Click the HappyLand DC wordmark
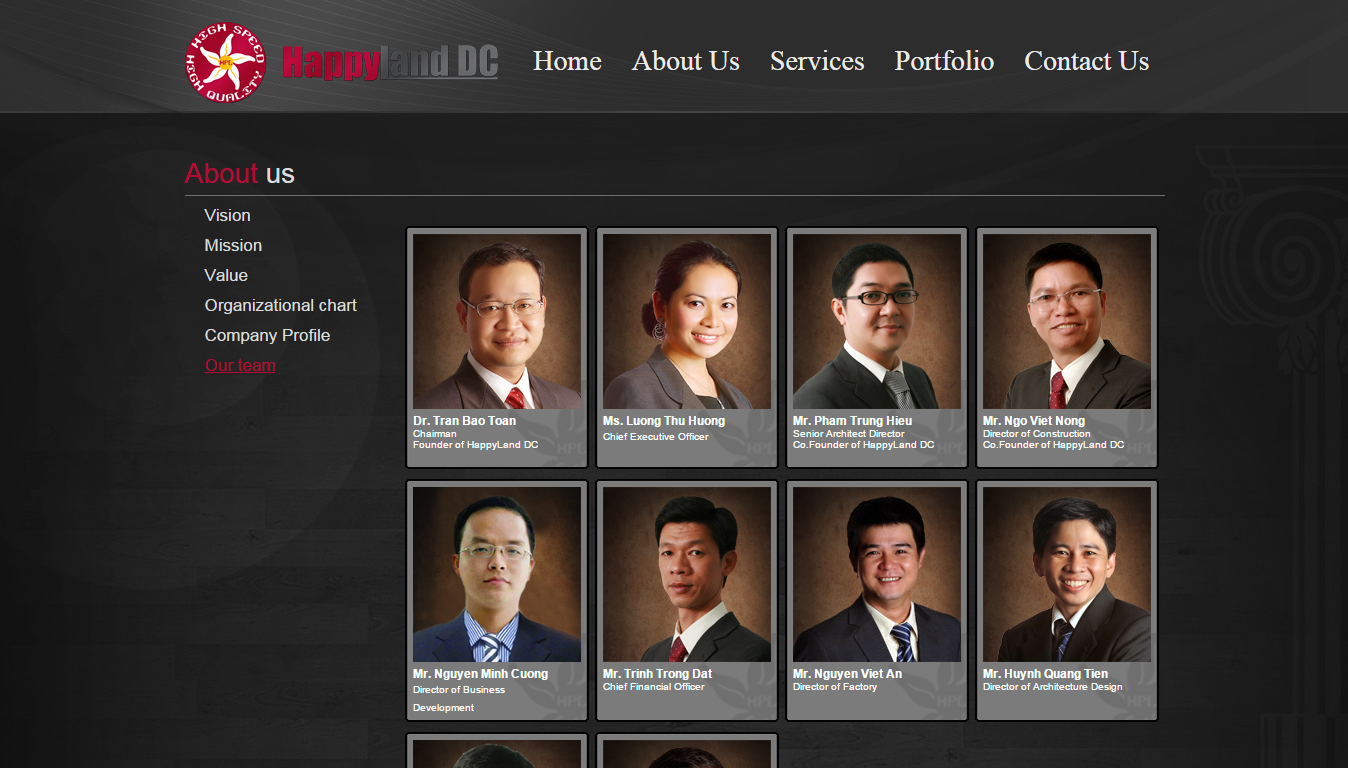Image resolution: width=1348 pixels, height=768 pixels. pyautogui.click(x=390, y=62)
